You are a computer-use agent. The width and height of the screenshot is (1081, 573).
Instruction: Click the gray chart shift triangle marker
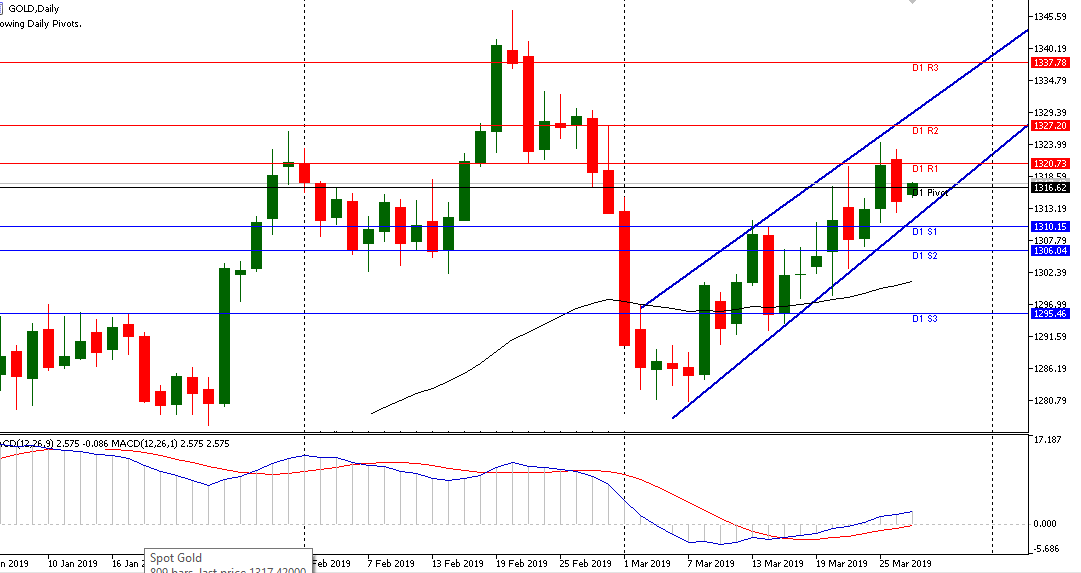911,4
